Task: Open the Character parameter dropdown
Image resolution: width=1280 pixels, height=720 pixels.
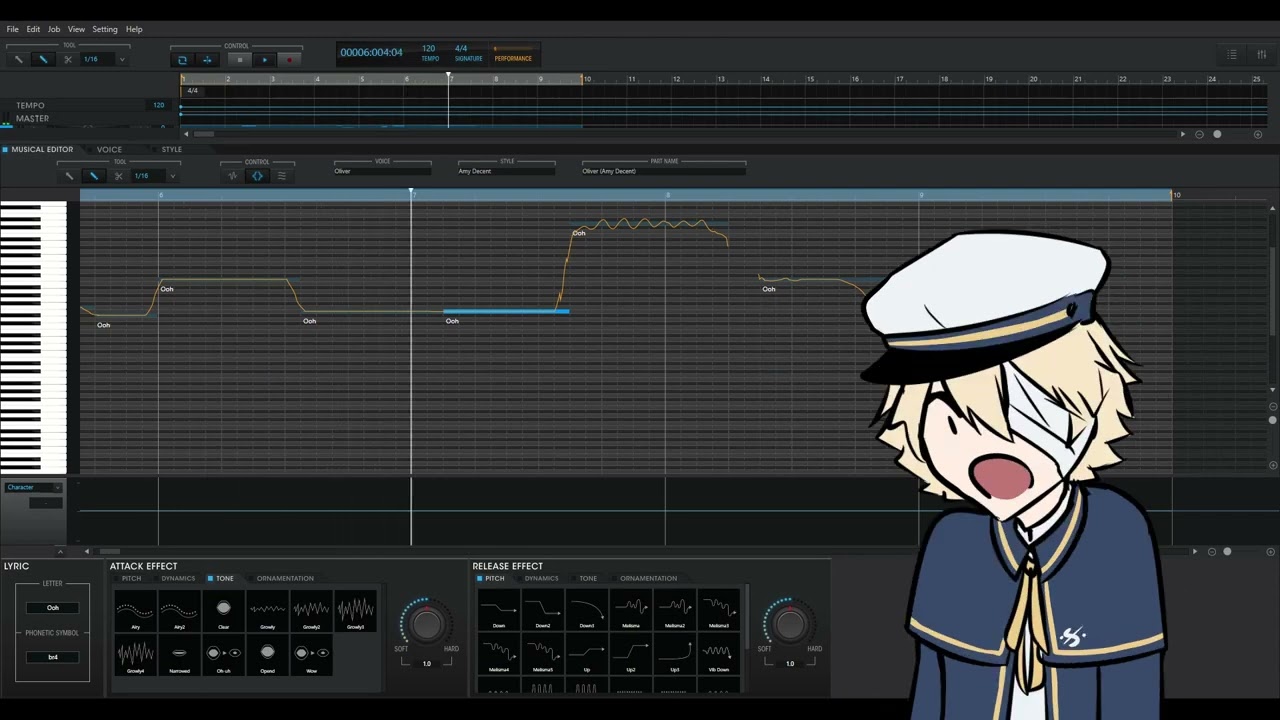Action: pyautogui.click(x=33, y=487)
